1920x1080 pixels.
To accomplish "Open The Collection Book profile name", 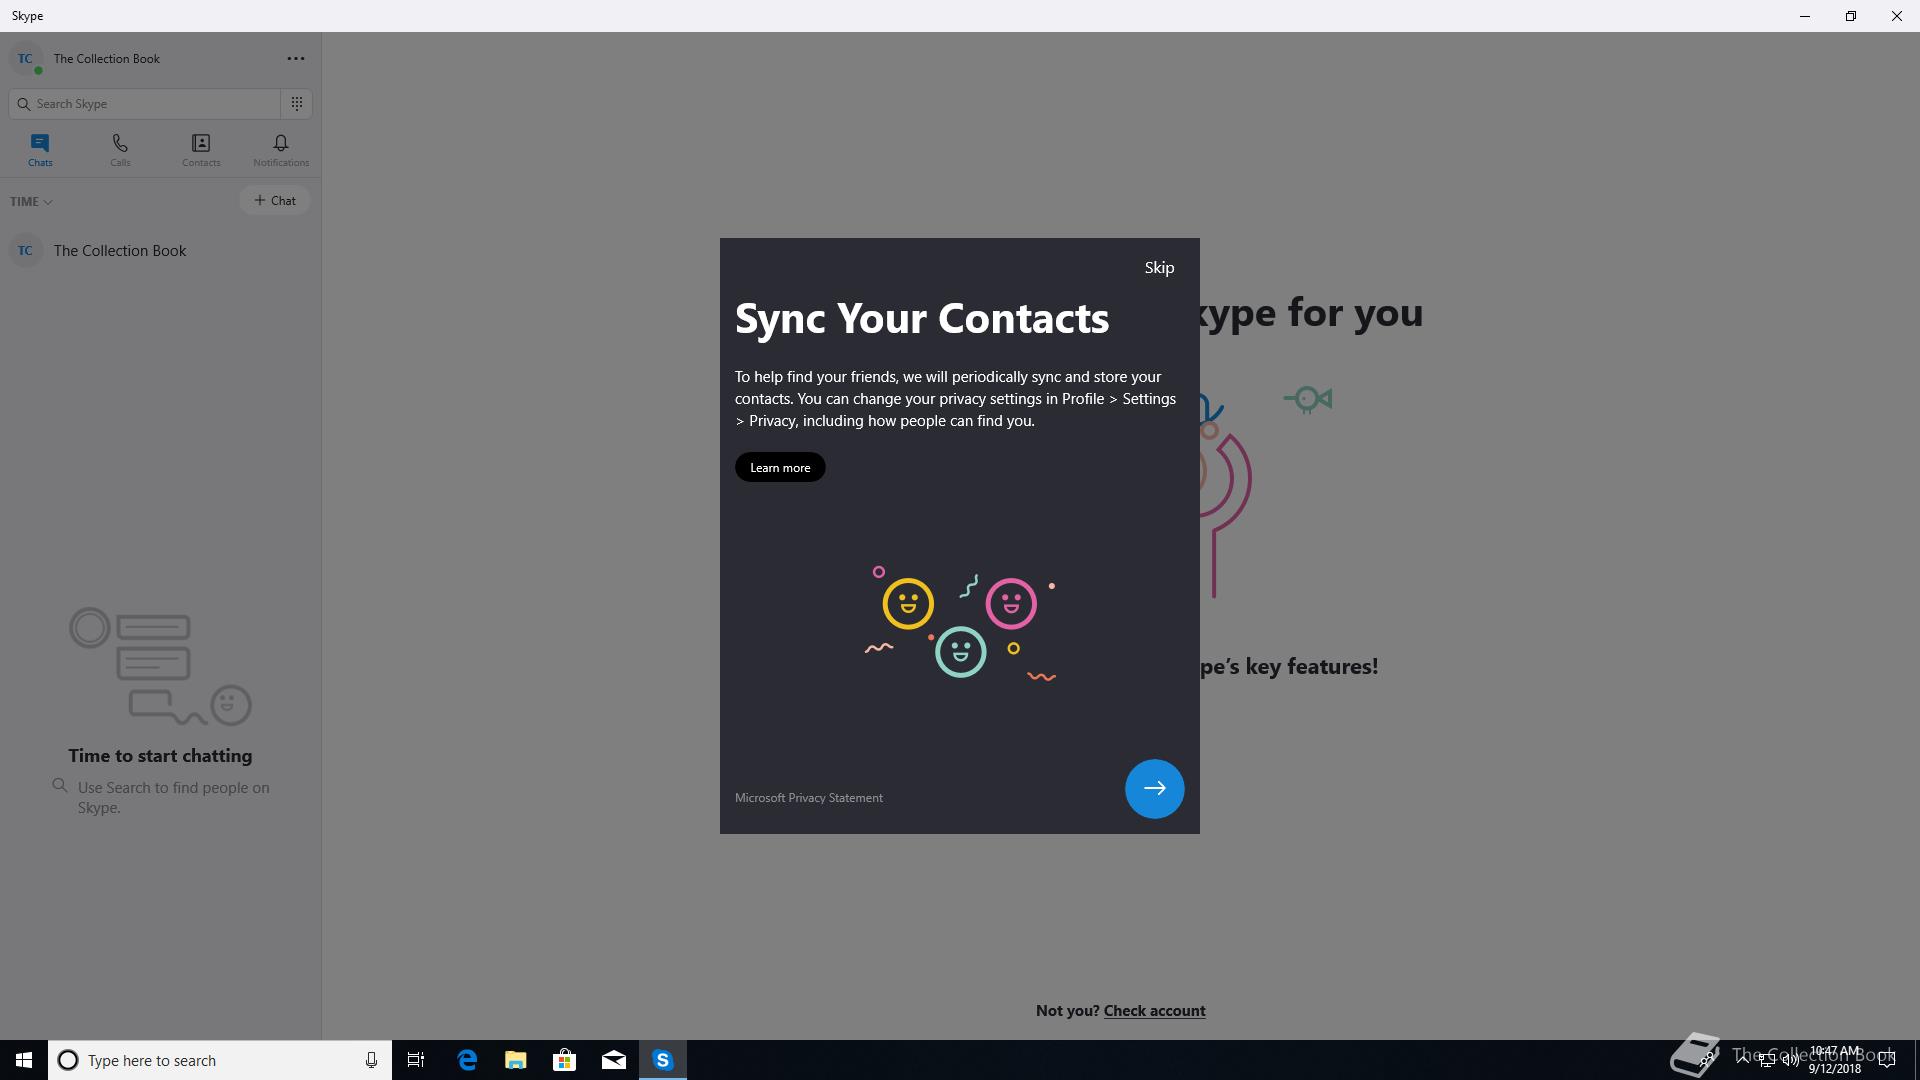I will tap(107, 59).
